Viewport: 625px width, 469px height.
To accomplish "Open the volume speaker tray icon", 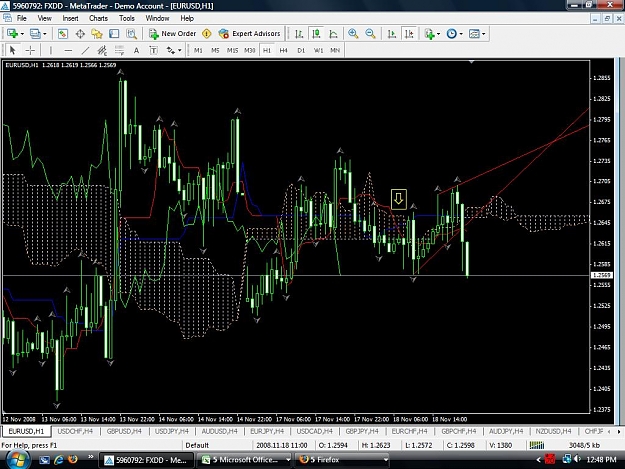I will tap(578, 459).
